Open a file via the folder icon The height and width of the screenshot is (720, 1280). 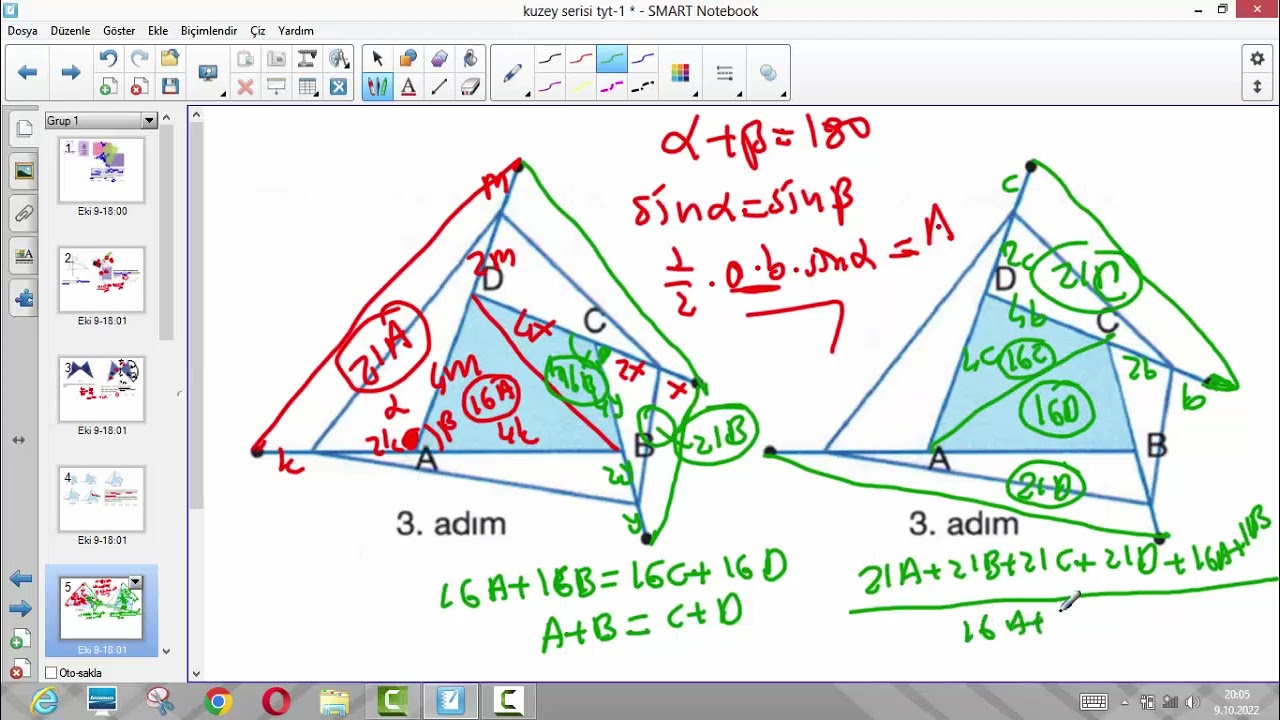pos(170,59)
